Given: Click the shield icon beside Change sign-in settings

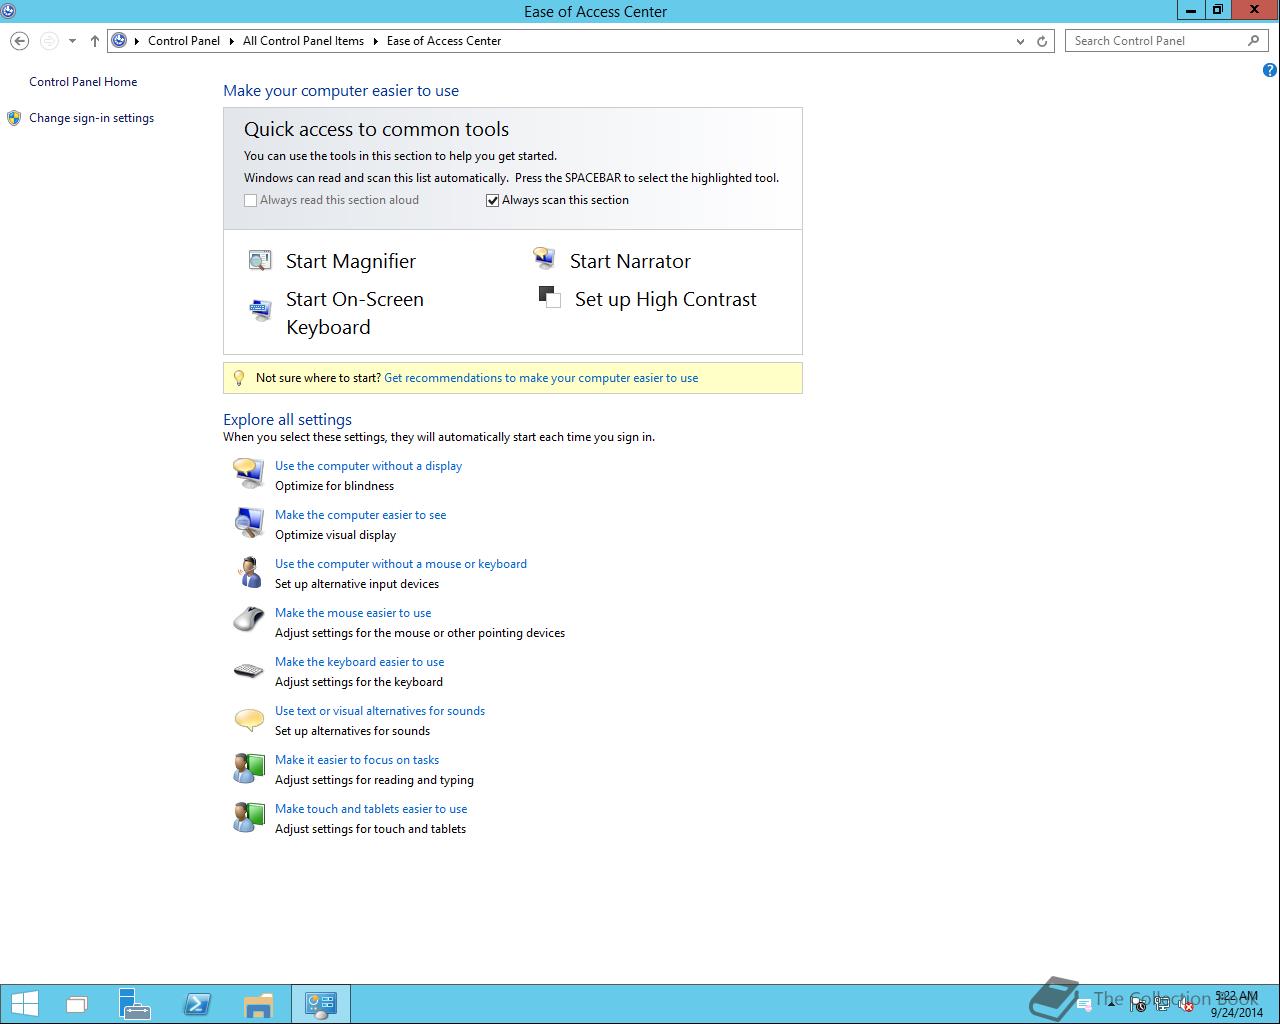Looking at the screenshot, I should pos(14,118).
